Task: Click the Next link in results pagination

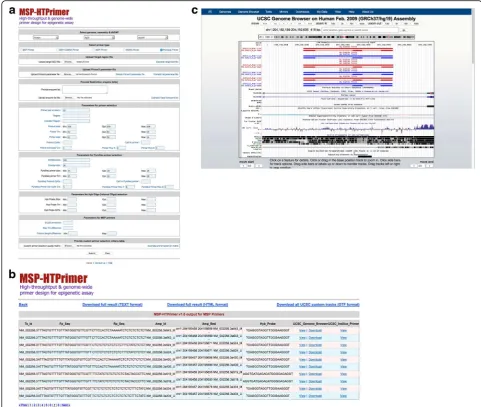Action: [x=66, y=405]
